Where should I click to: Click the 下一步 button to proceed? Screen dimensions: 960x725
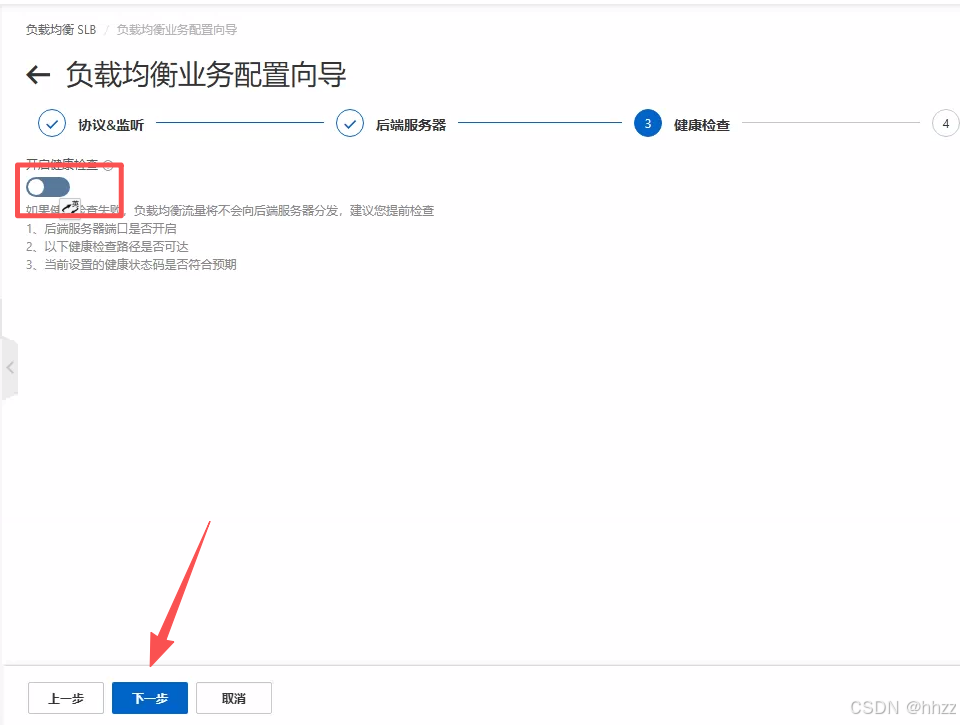pos(149,698)
